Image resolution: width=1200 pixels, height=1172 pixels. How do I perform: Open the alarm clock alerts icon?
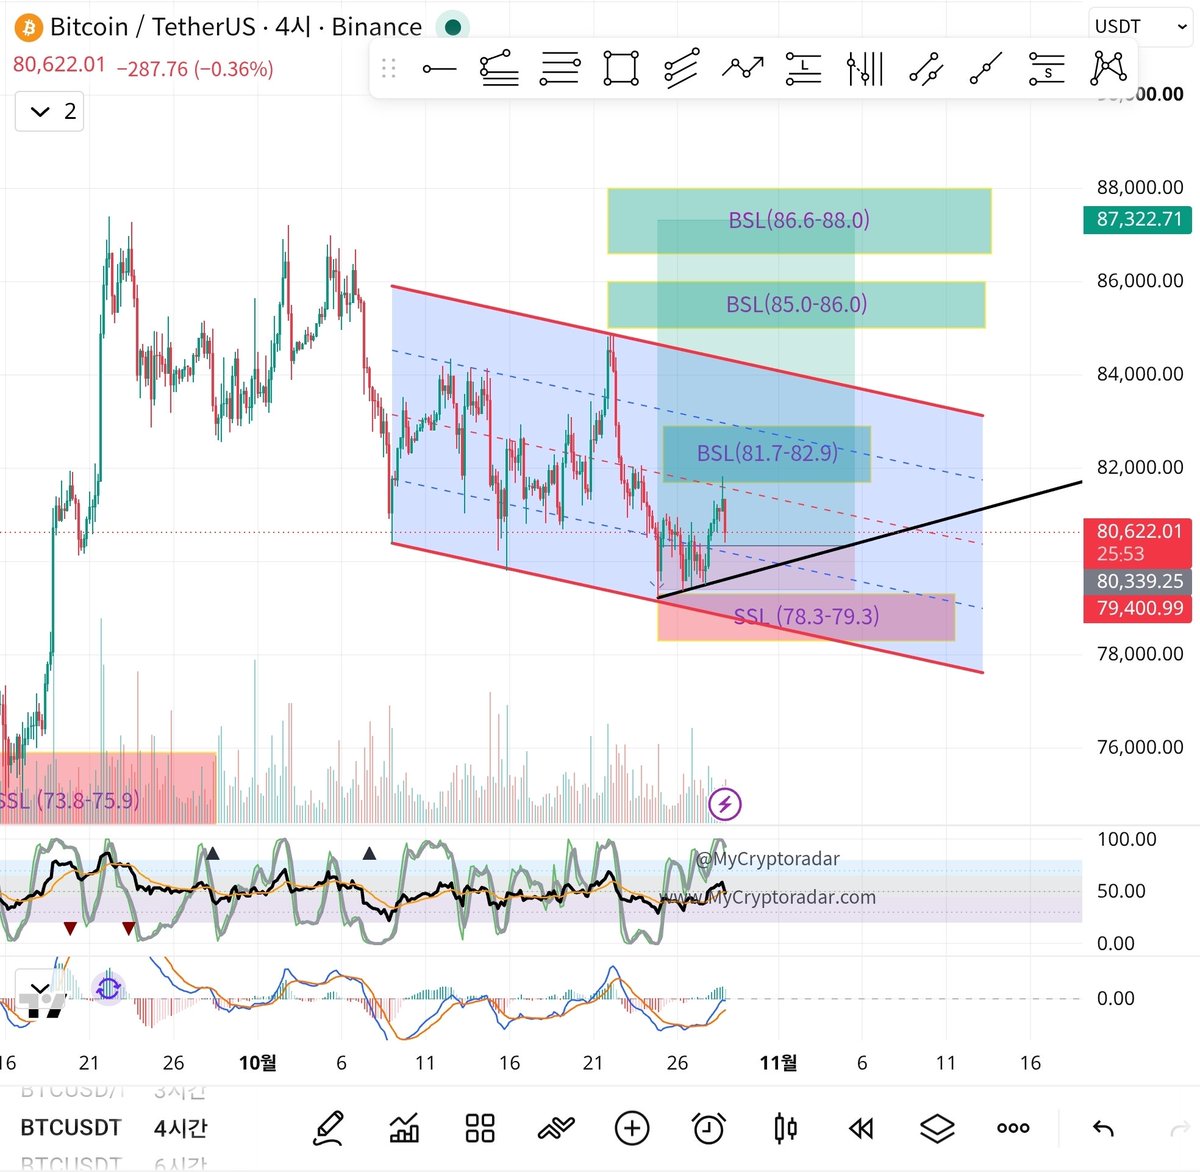click(709, 1128)
